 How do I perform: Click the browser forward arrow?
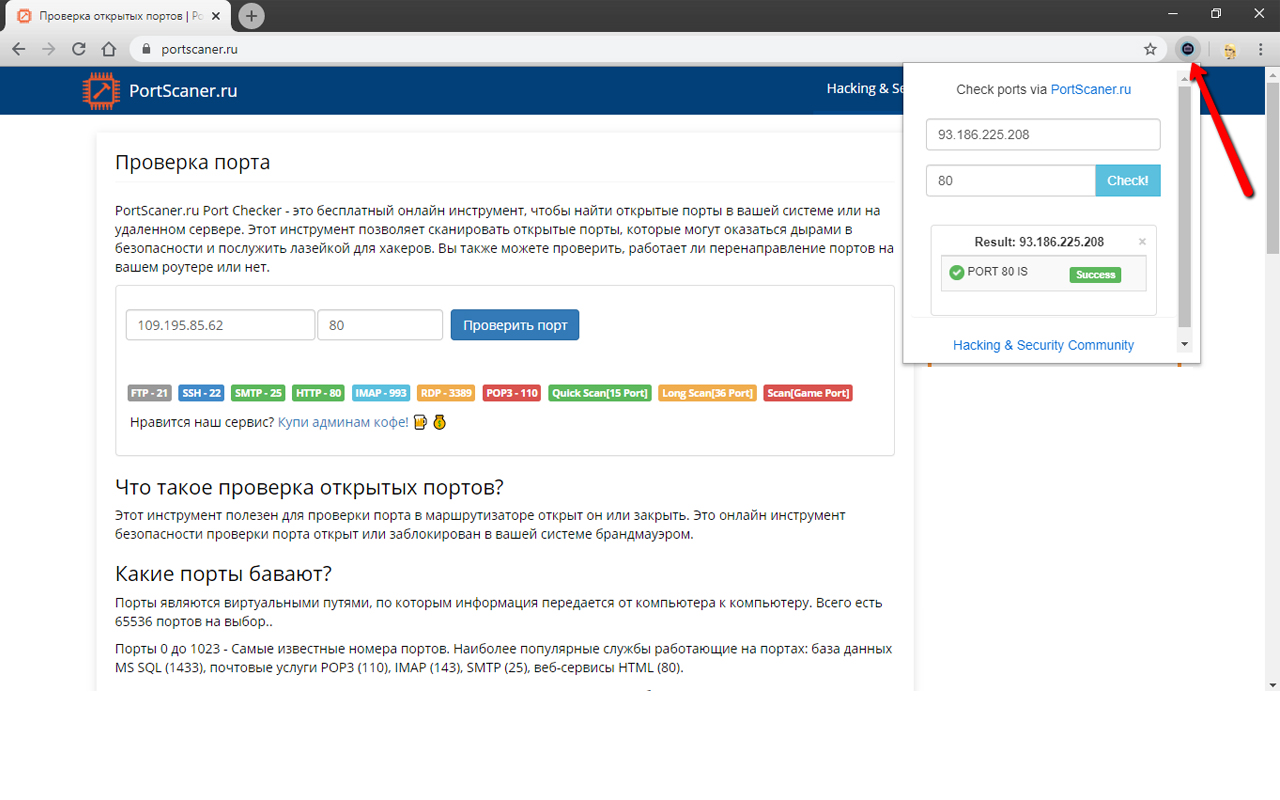click(x=48, y=49)
